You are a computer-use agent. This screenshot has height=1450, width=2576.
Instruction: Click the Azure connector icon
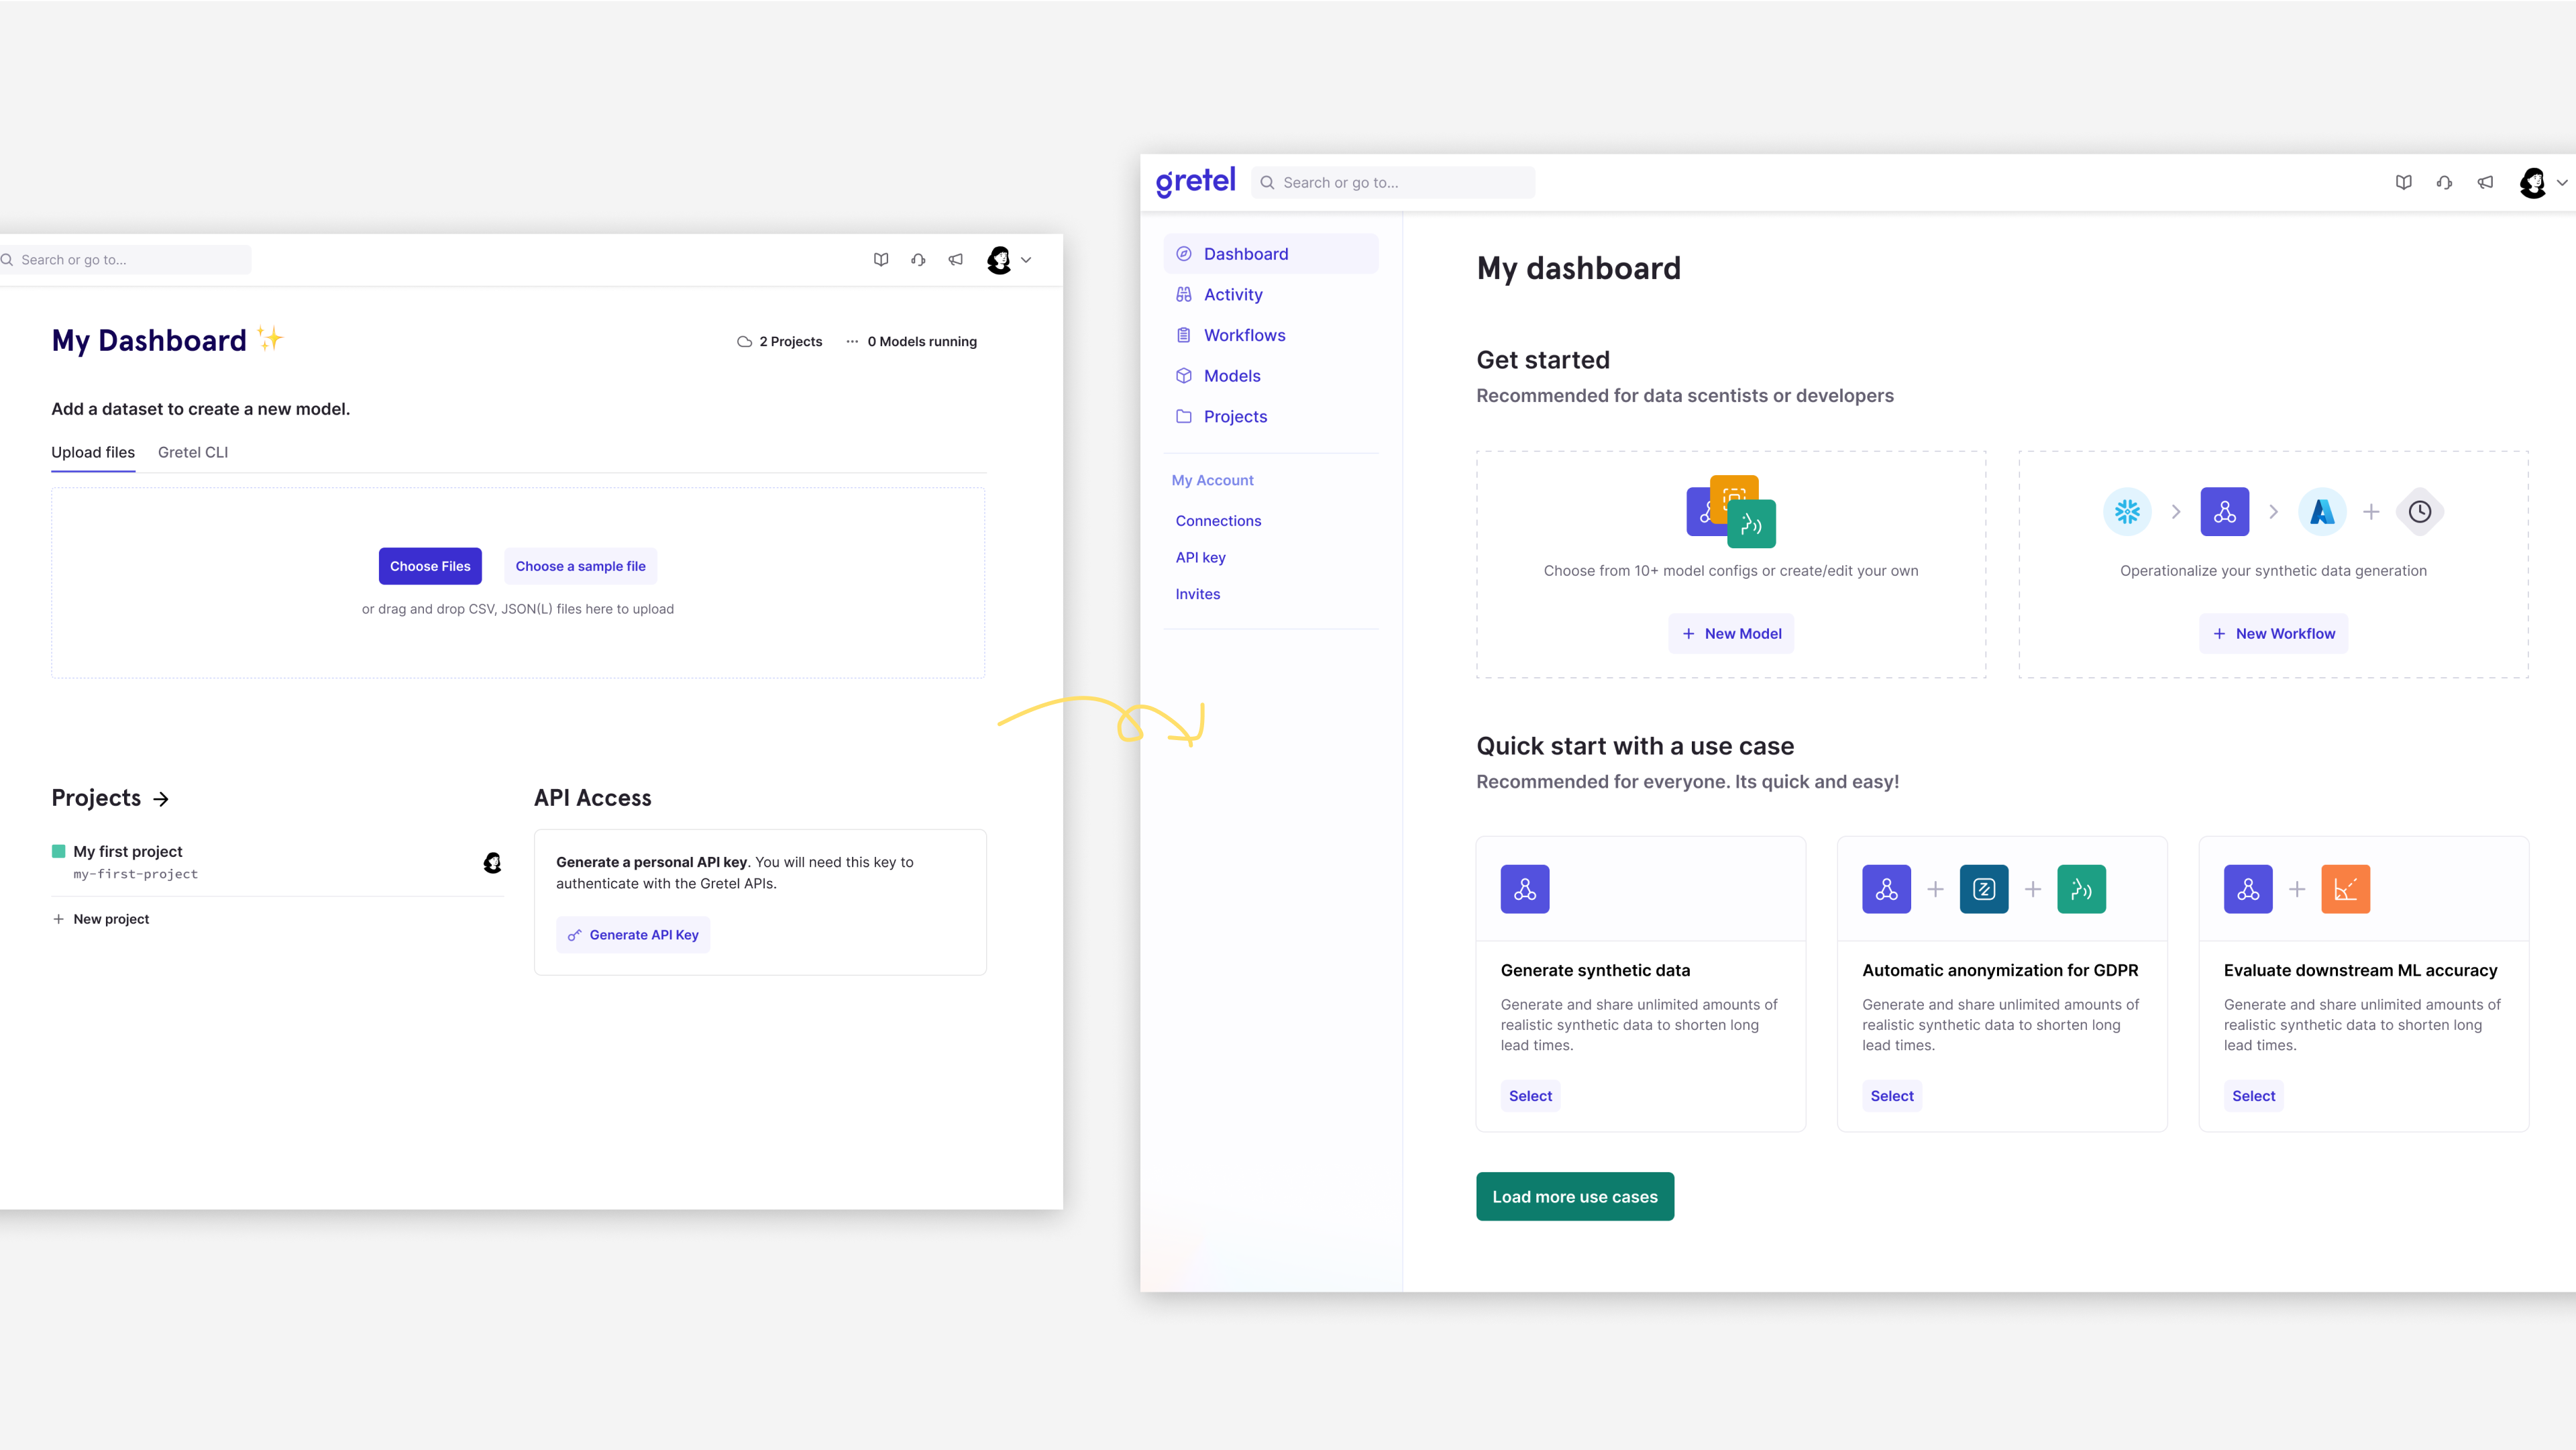pos(2322,512)
